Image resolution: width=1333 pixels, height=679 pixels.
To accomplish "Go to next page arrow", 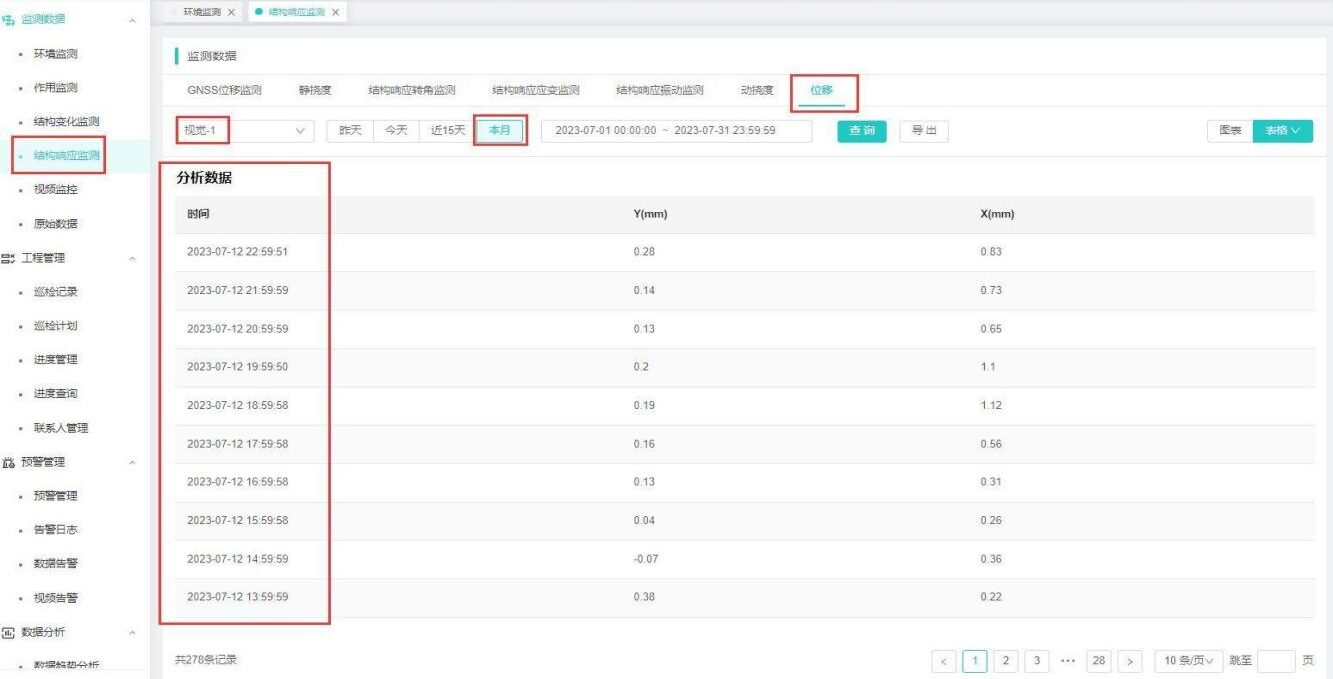I will [1130, 661].
